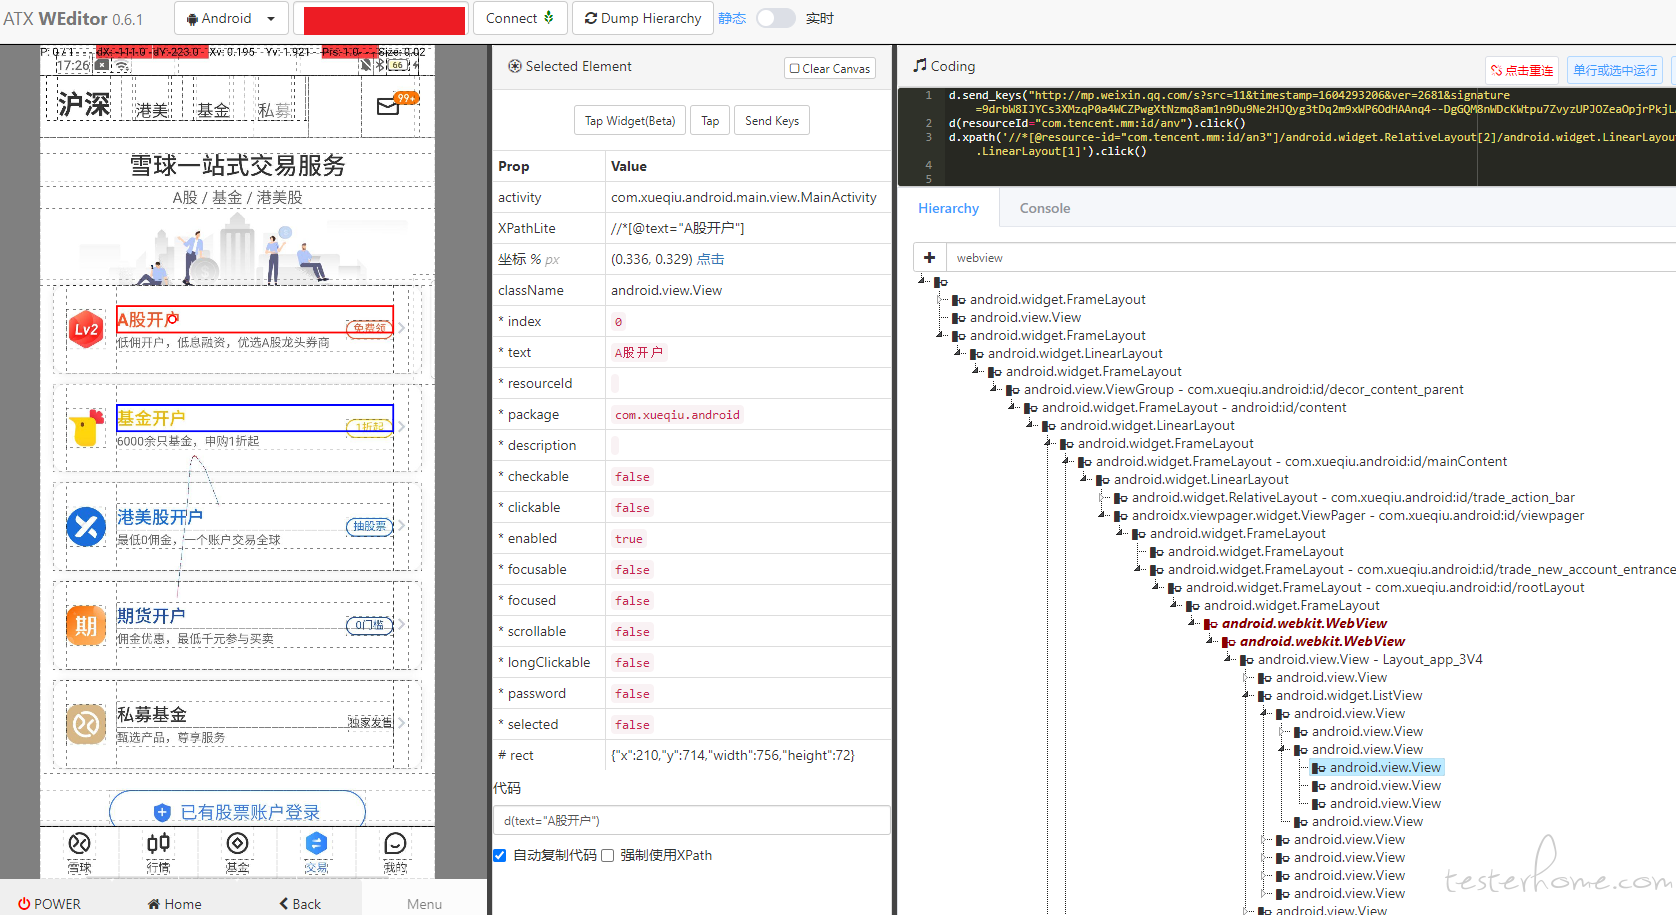Collapse android.view.View Layout_app_3V4 node
This screenshot has height=915, width=1676.
[1229, 659]
